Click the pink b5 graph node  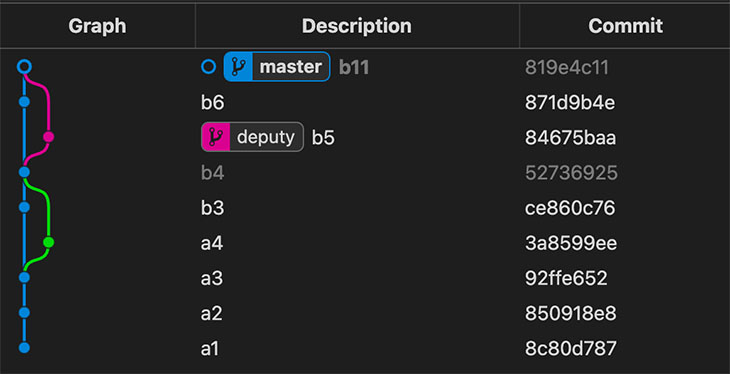(x=48, y=137)
